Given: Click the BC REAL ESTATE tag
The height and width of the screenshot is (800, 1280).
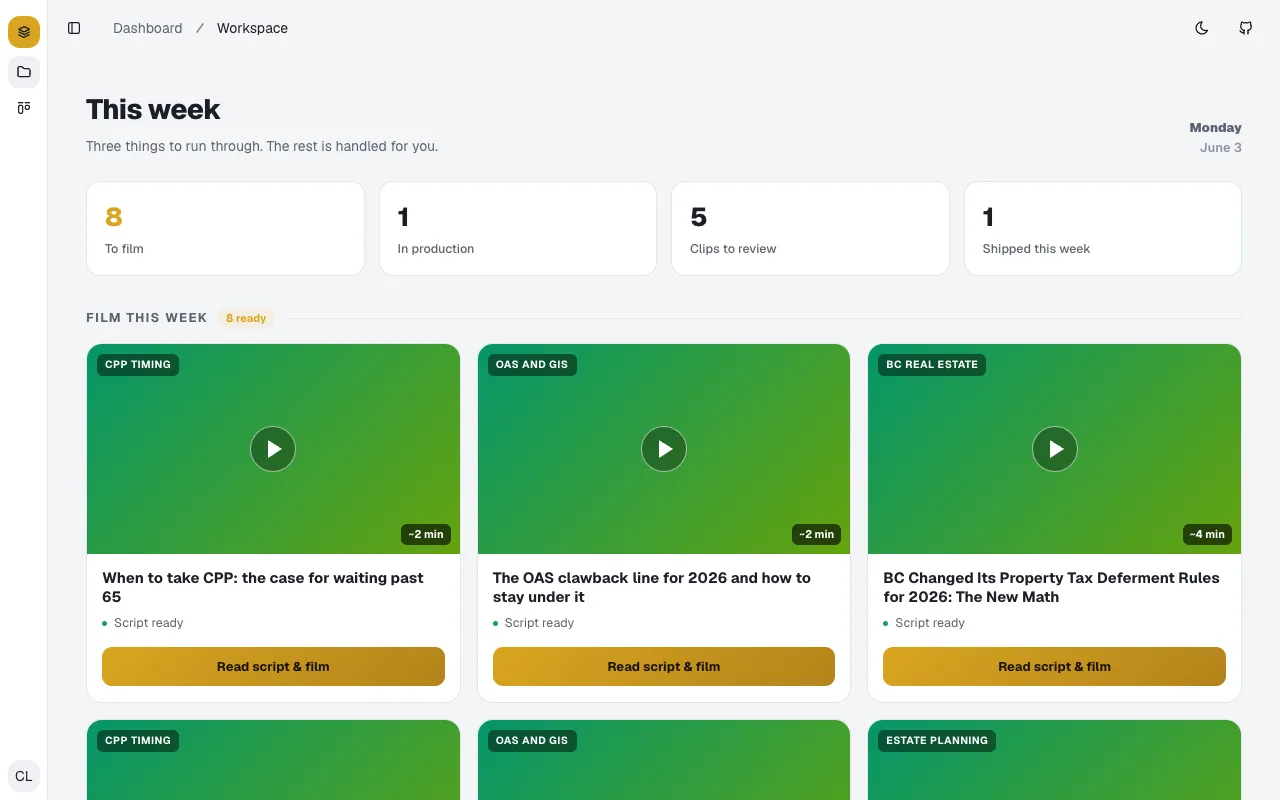Looking at the screenshot, I should [932, 364].
